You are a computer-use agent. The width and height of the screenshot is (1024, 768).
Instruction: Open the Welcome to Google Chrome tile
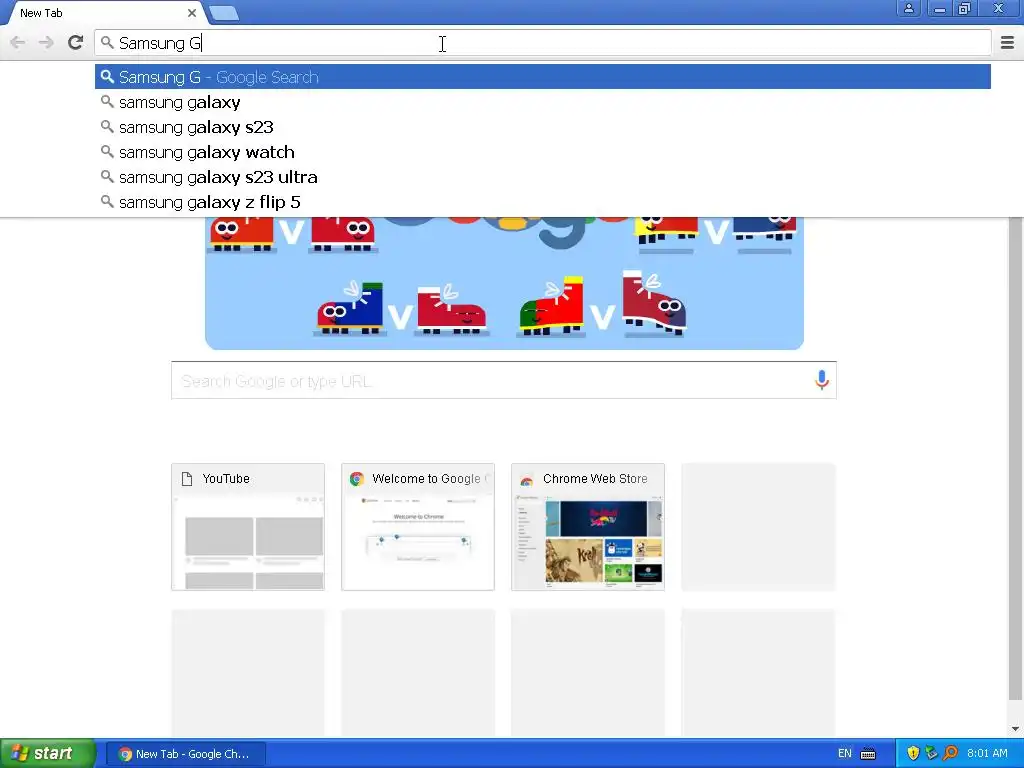coord(418,527)
